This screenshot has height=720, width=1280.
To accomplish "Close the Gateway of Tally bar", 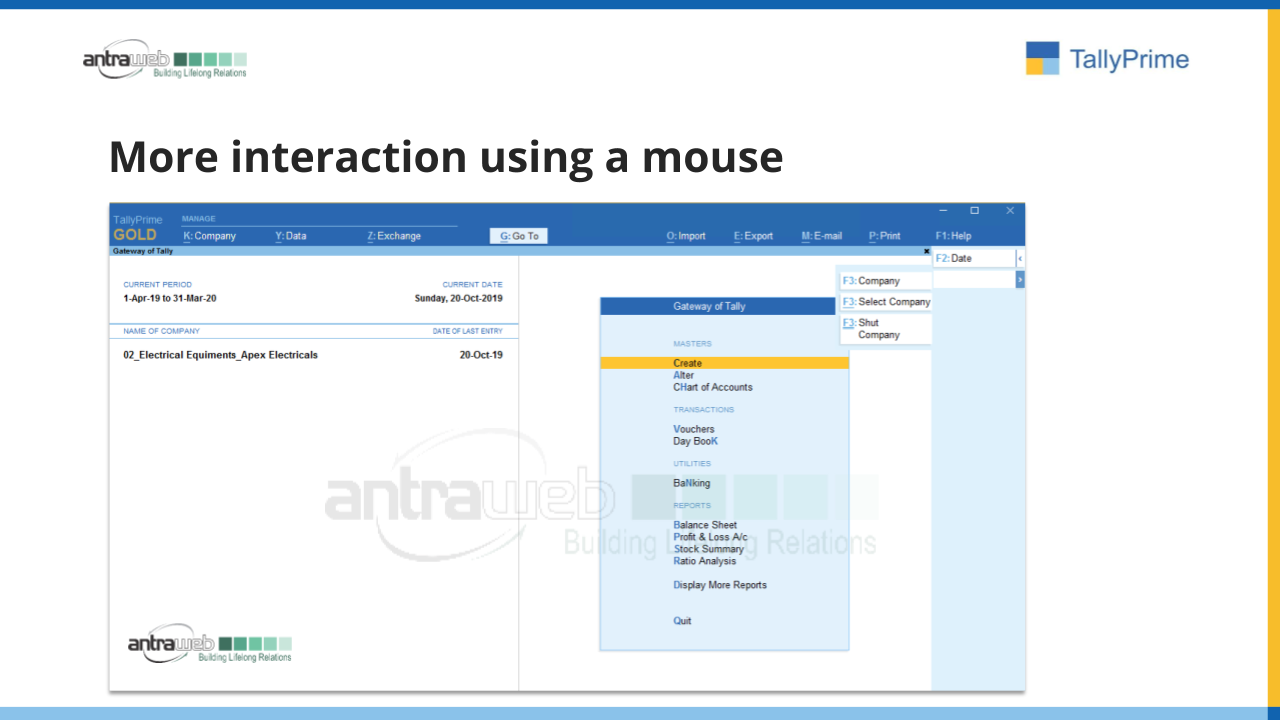I will pyautogui.click(x=926, y=251).
